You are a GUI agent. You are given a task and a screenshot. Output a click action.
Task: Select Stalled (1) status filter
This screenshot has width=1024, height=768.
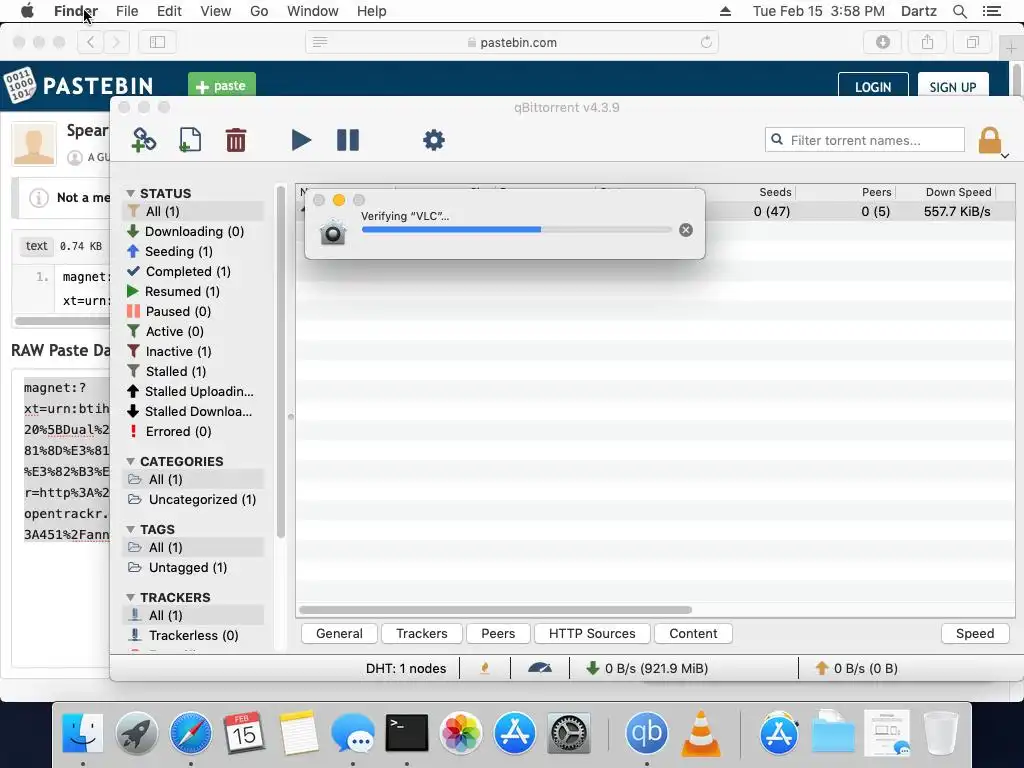(193, 371)
